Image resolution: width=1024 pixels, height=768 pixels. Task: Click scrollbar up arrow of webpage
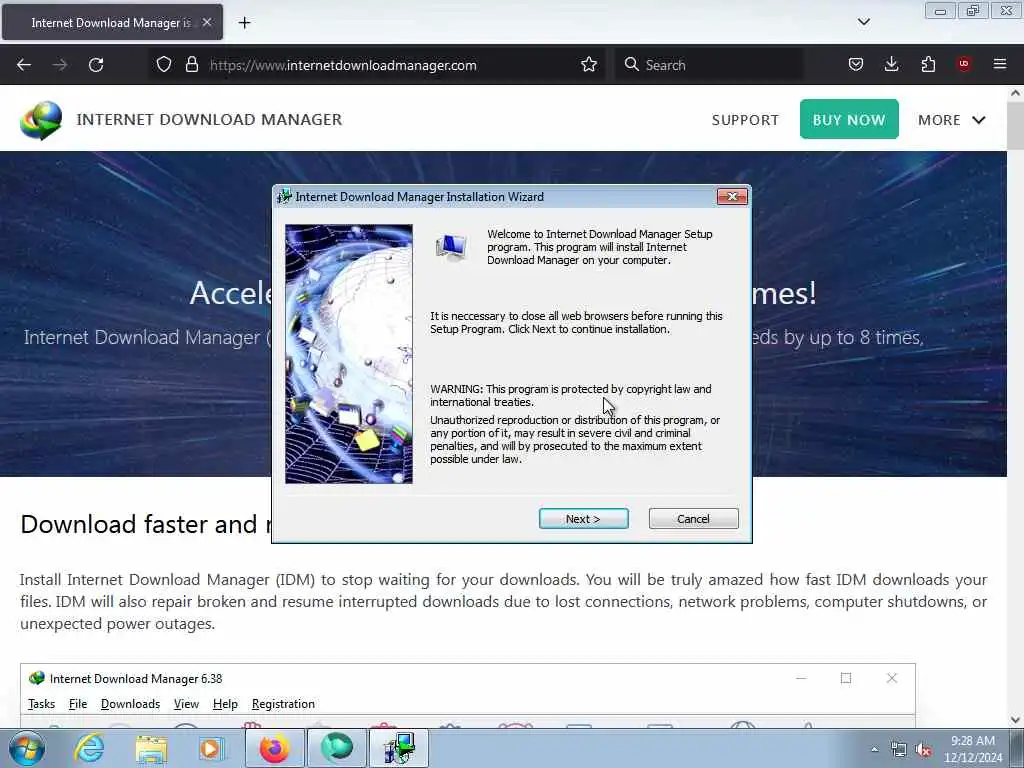pyautogui.click(x=1015, y=93)
